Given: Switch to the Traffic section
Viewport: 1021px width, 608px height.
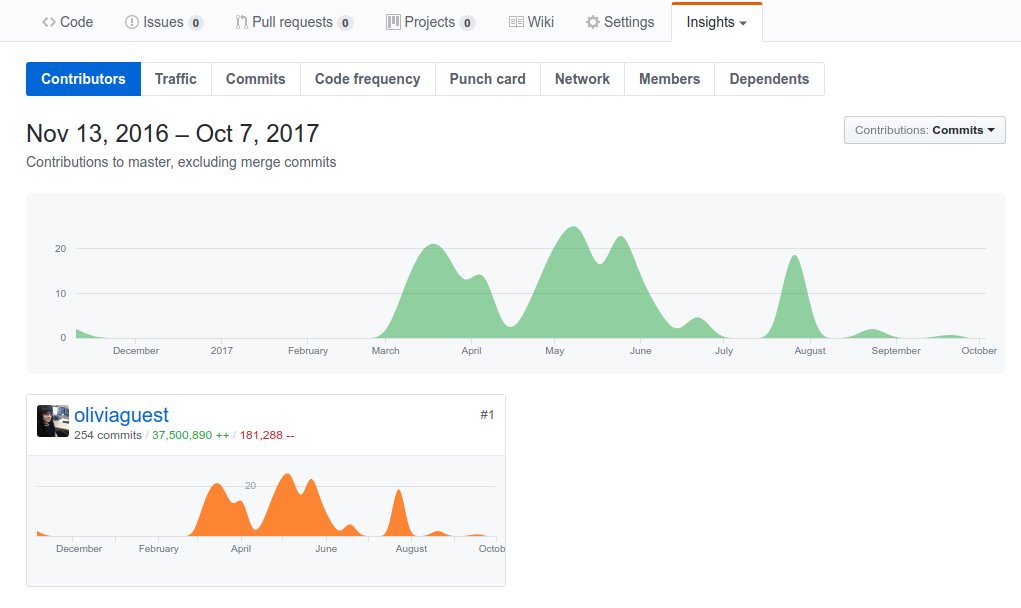Looking at the screenshot, I should point(176,79).
